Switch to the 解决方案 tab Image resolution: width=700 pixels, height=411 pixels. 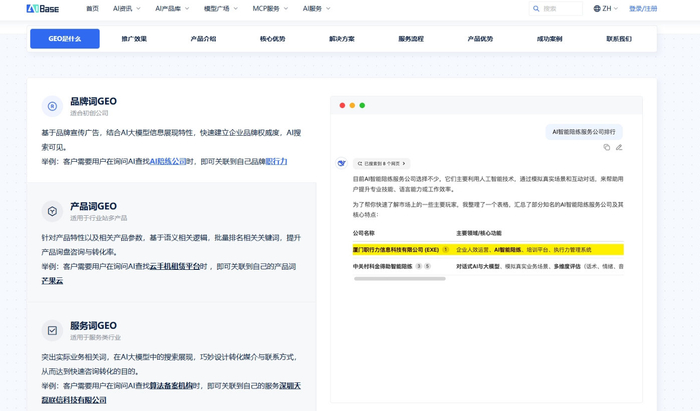click(342, 39)
